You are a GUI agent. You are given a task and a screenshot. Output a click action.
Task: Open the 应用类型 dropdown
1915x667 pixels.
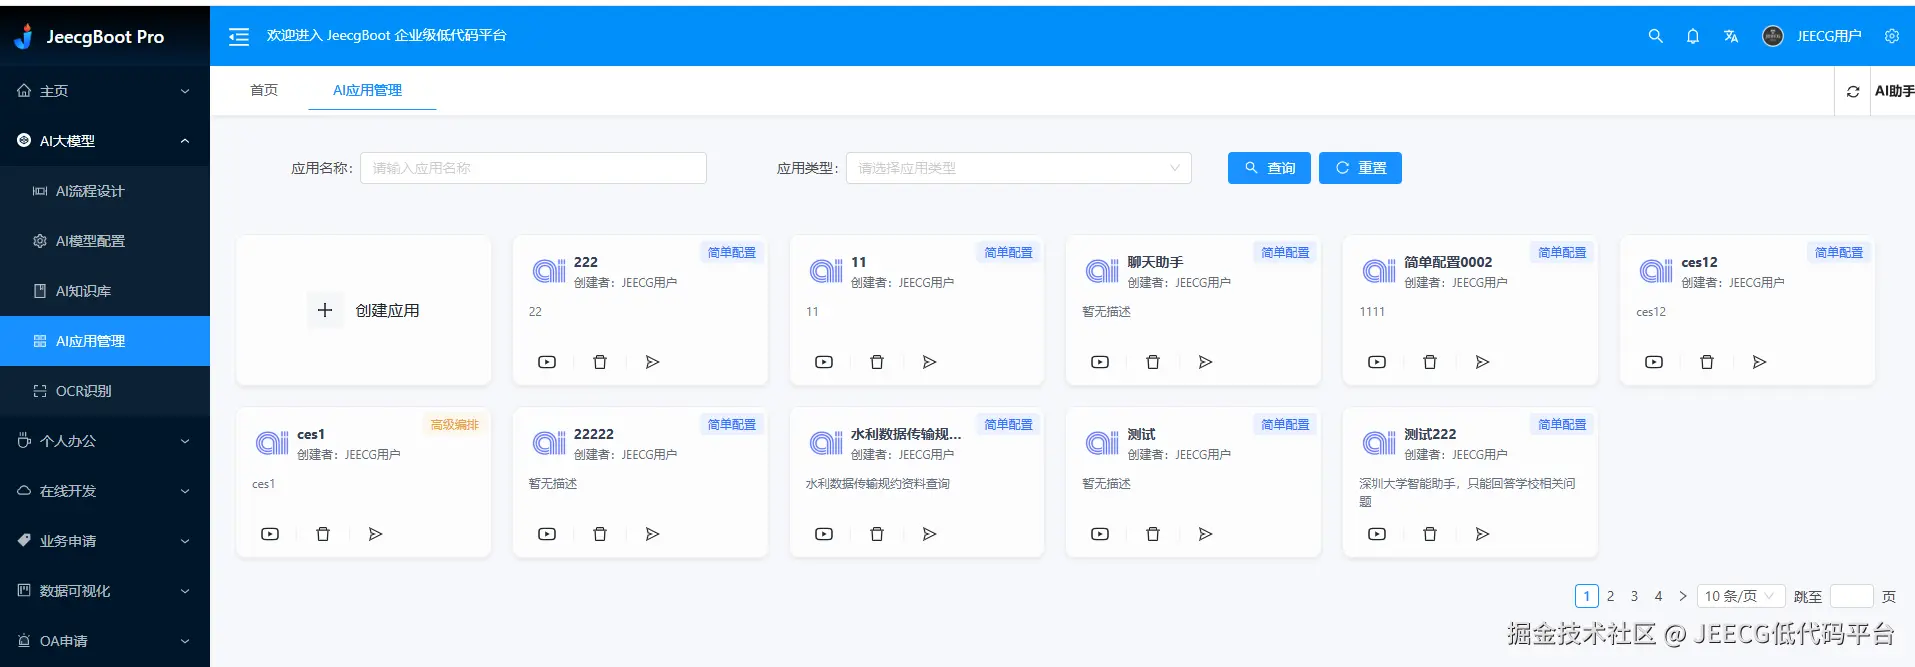[x=1018, y=168]
